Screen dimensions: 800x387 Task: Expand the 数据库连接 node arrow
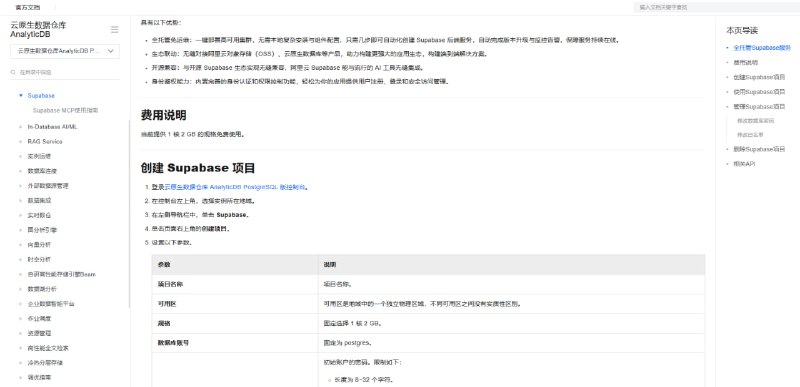20,171
